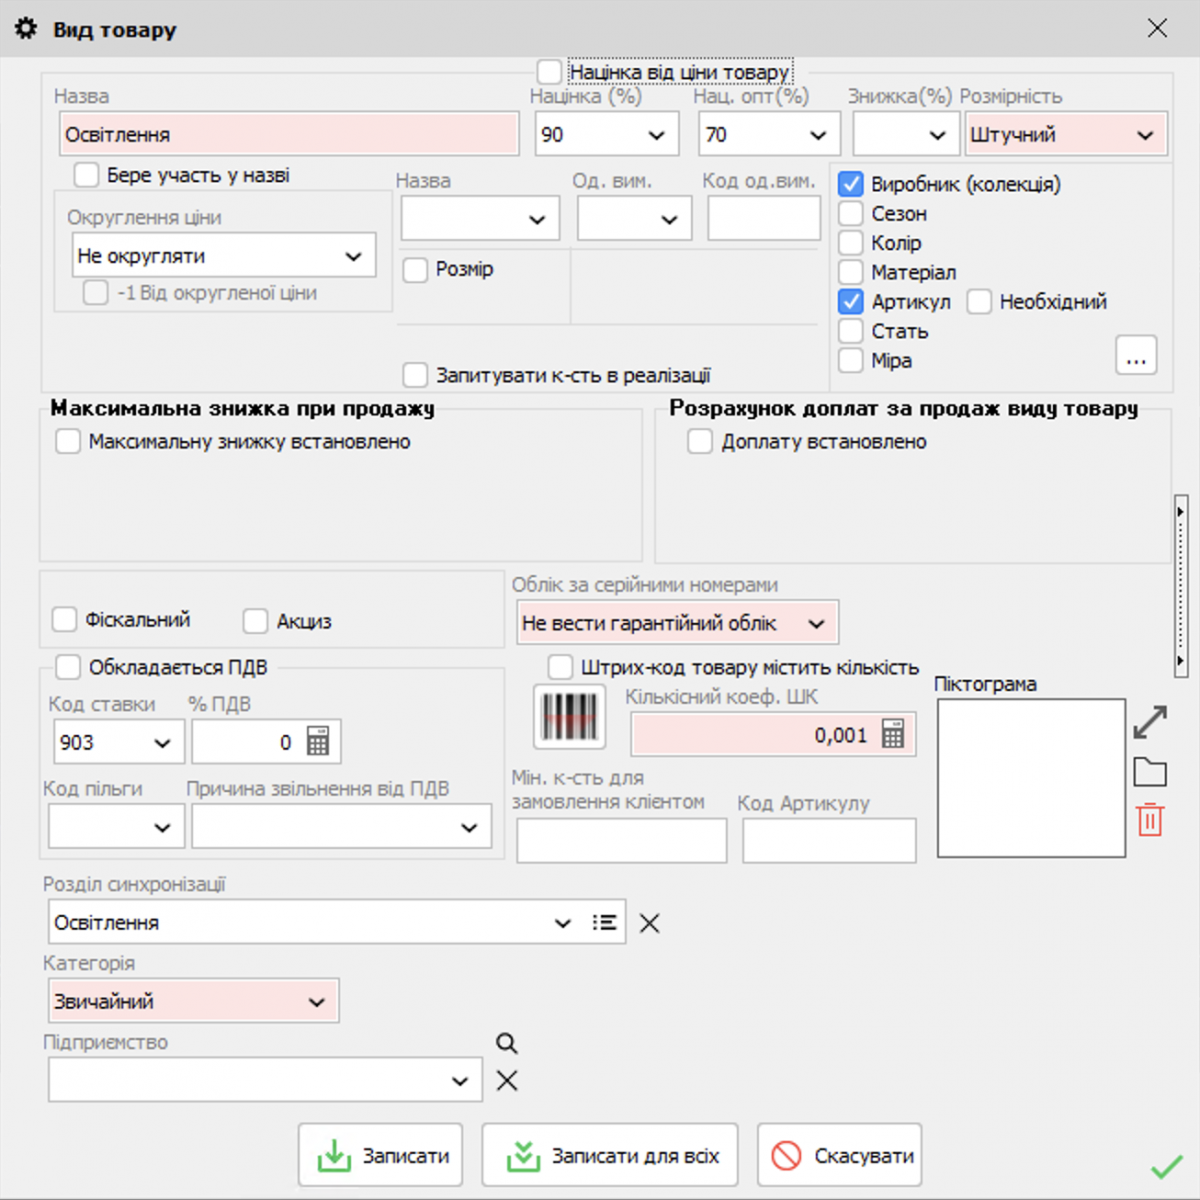The image size is (1200, 1200).
Task: Open folder icon to load a Піктограма image
Action: pyautogui.click(x=1150, y=771)
